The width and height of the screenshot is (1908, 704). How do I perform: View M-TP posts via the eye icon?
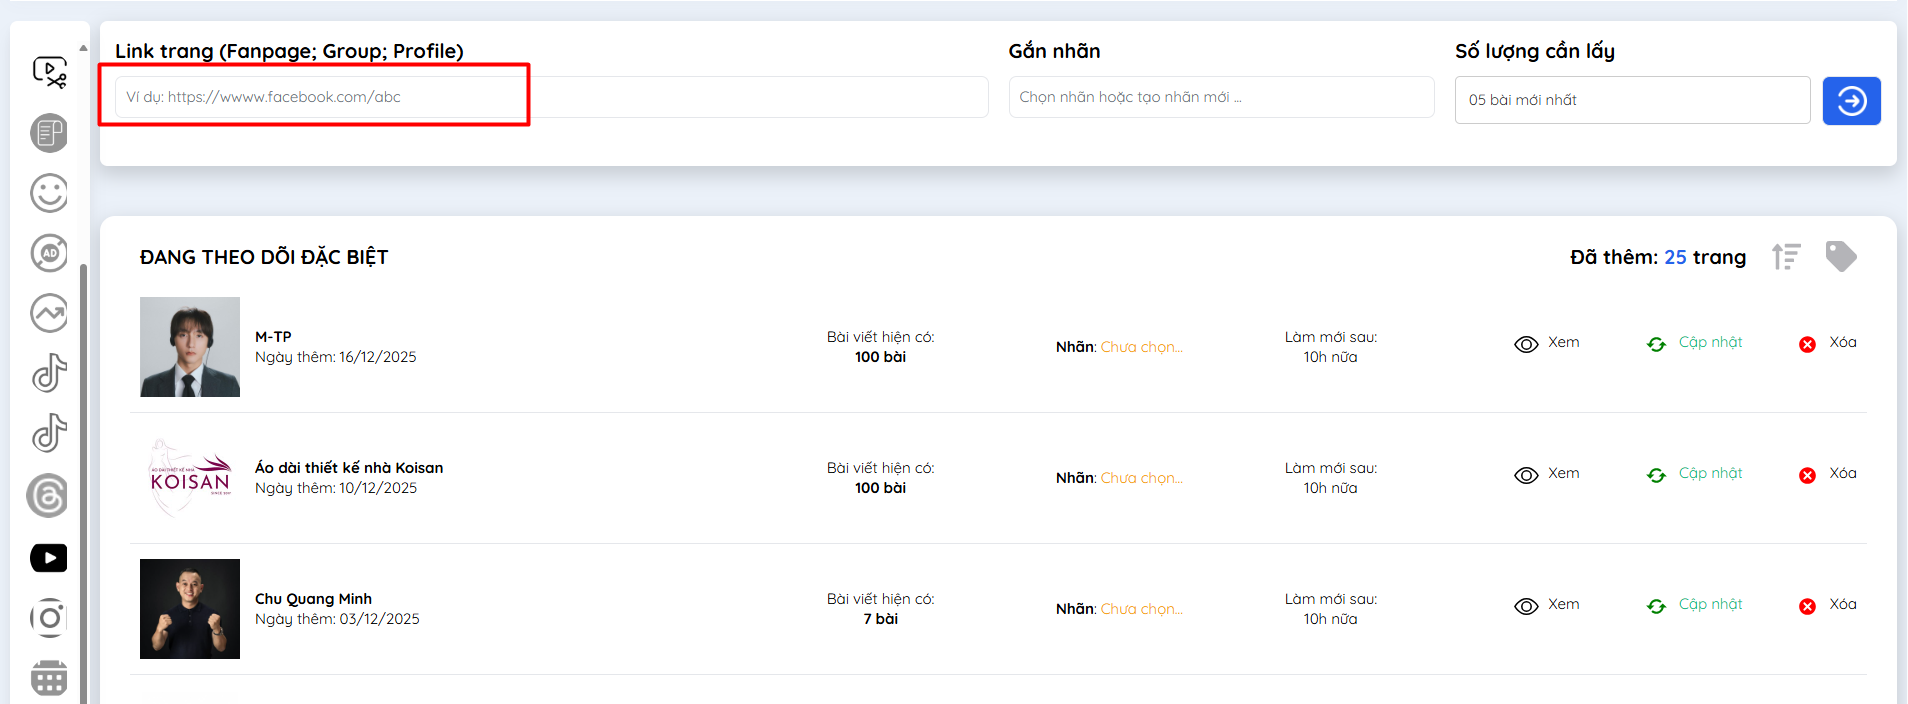1526,344
